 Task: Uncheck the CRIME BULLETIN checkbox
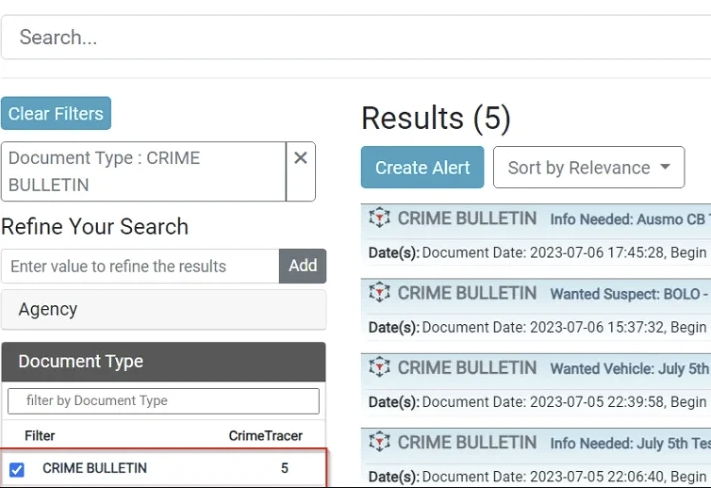pos(17,469)
